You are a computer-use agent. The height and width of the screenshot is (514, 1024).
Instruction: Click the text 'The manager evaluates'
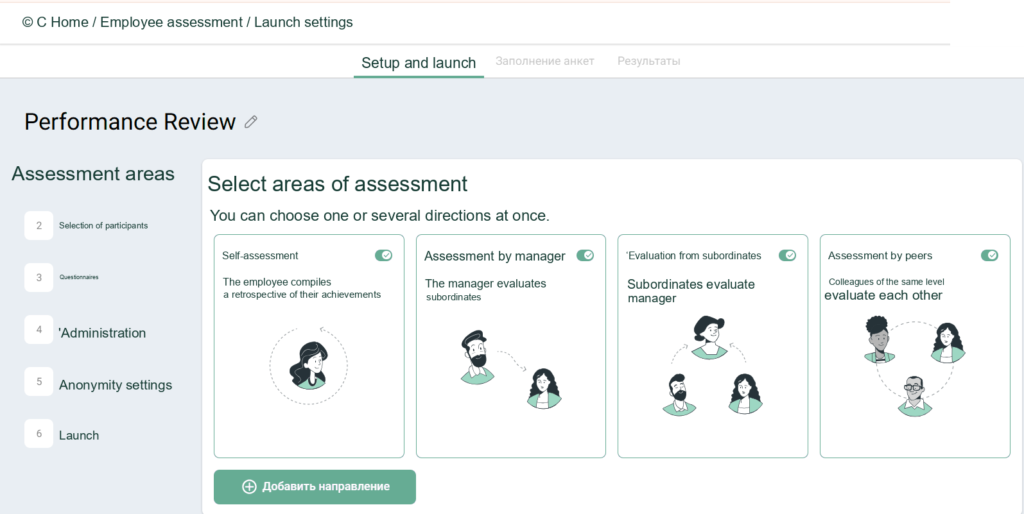pos(486,283)
